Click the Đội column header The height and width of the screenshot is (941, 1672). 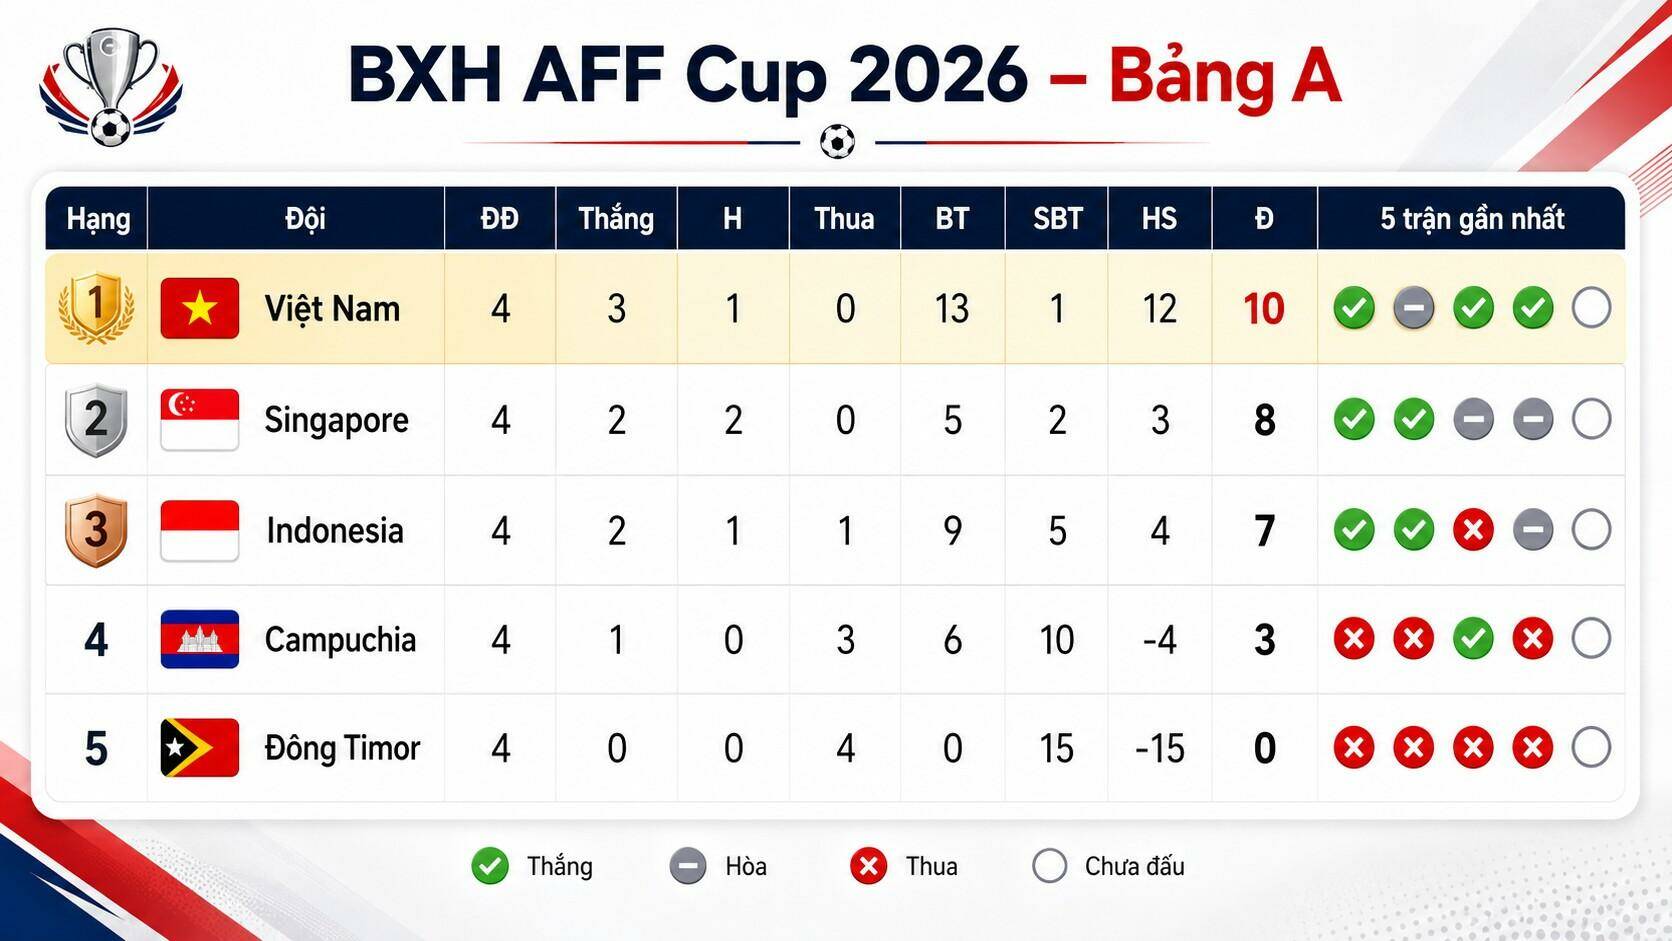[305, 218]
